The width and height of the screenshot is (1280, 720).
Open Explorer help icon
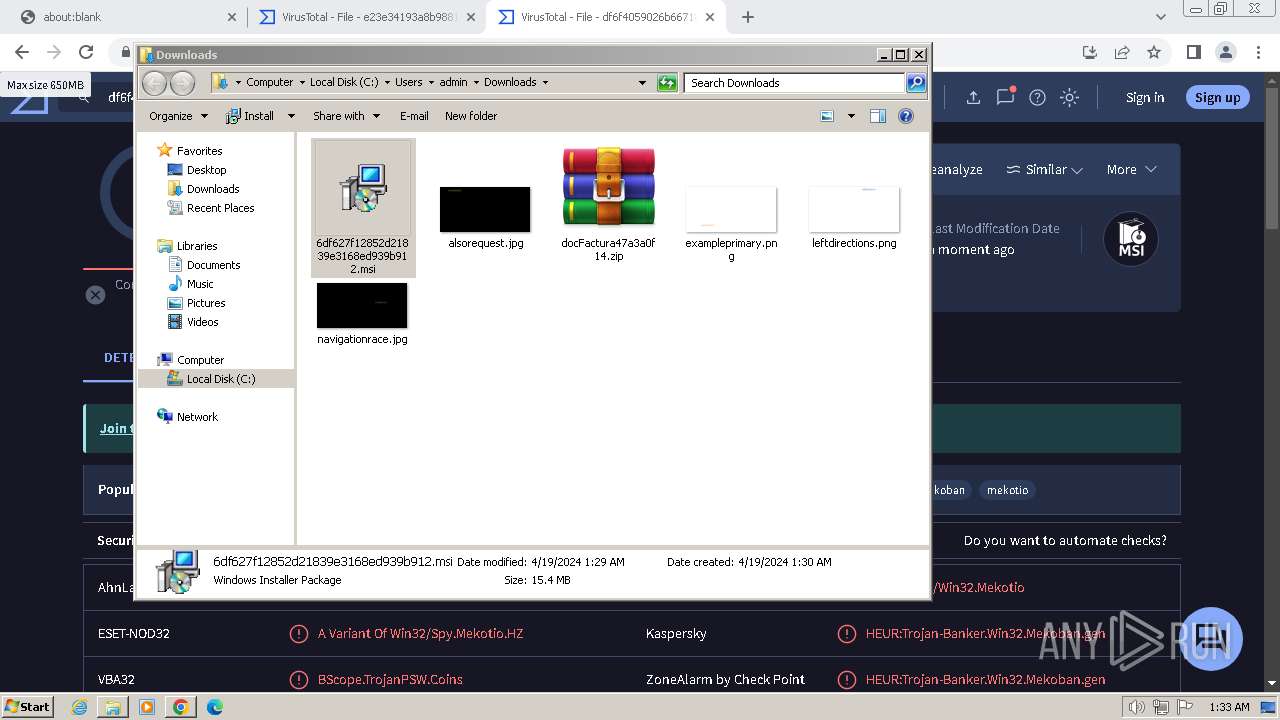[x=905, y=116]
